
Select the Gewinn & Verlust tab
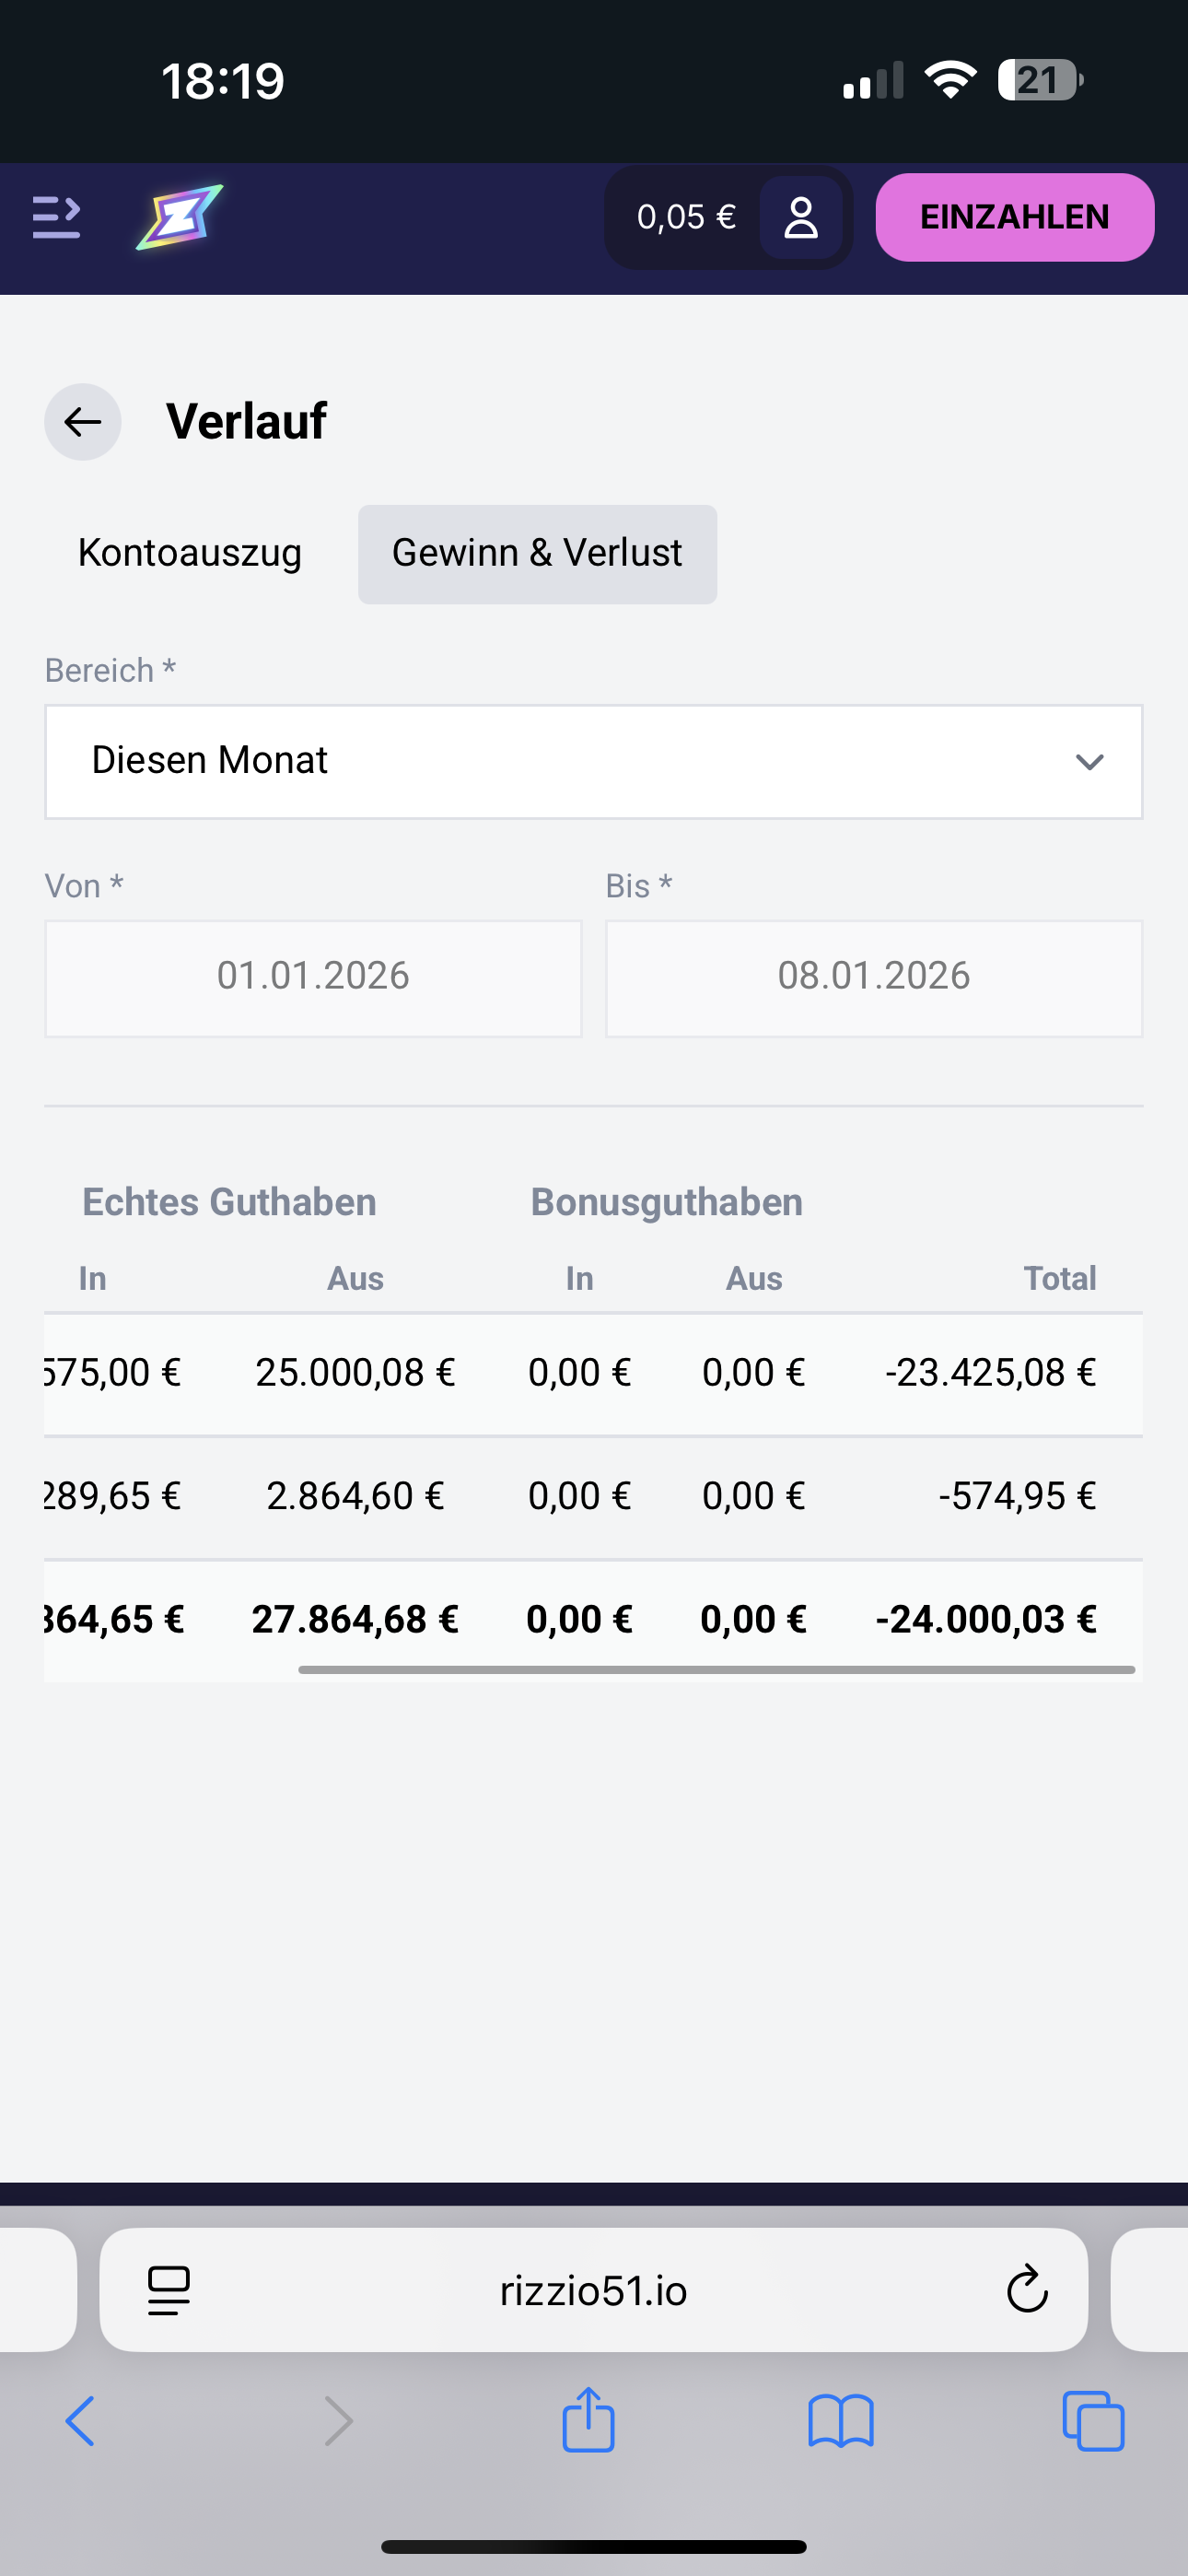pos(537,554)
